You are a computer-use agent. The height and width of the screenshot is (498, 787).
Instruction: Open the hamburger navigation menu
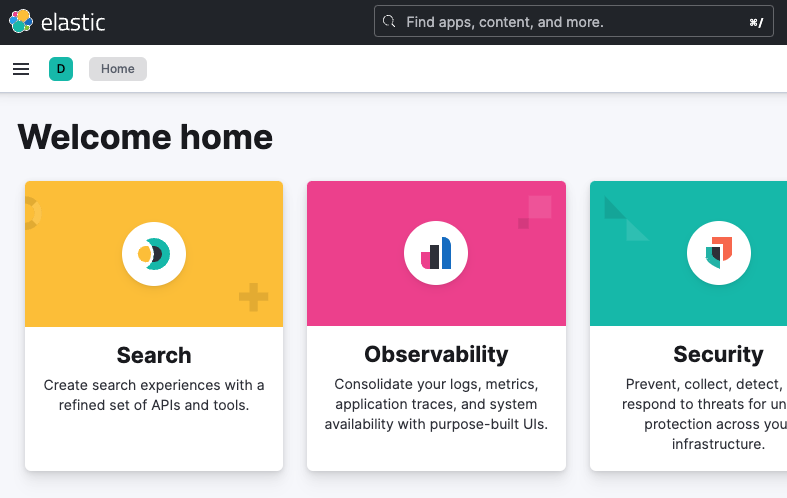click(21, 69)
